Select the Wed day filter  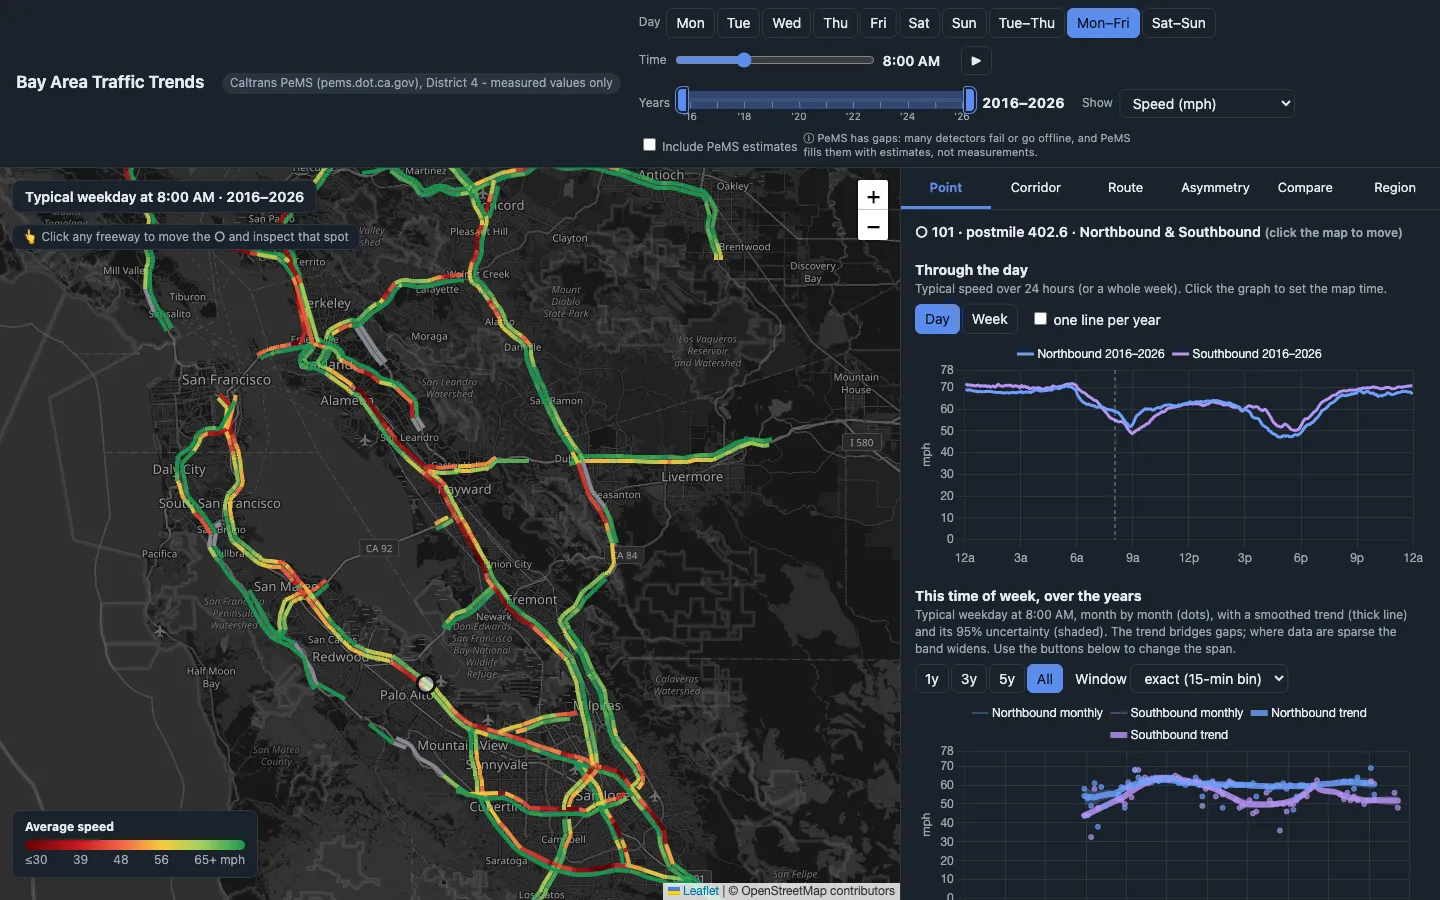[x=787, y=23]
